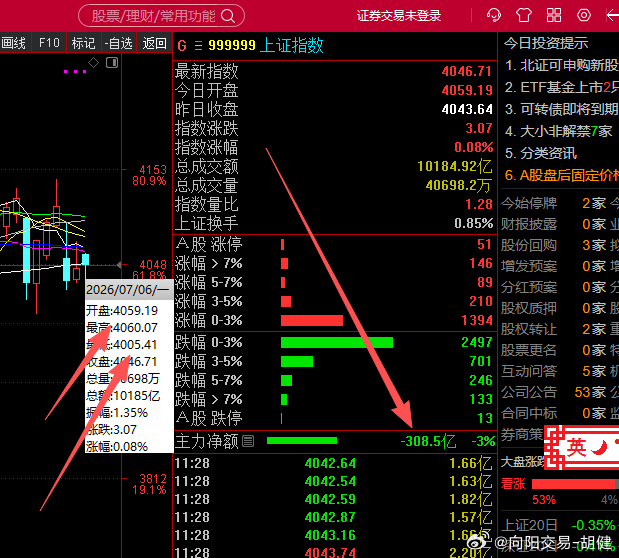Click the 上证20日 -0.35% entry
619x558 pixels.
[x=558, y=525]
